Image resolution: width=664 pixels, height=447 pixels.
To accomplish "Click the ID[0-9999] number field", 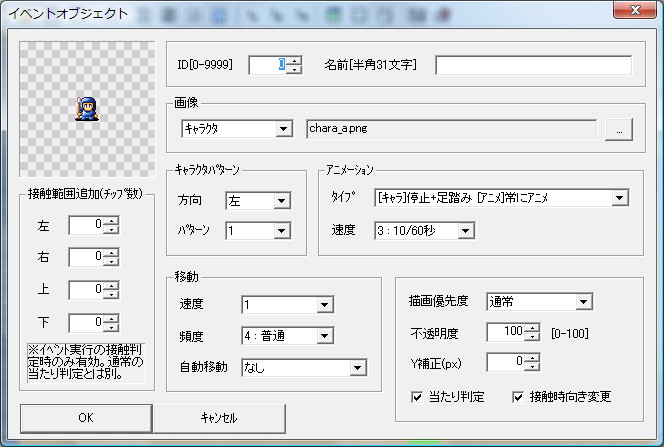I will click(269, 65).
